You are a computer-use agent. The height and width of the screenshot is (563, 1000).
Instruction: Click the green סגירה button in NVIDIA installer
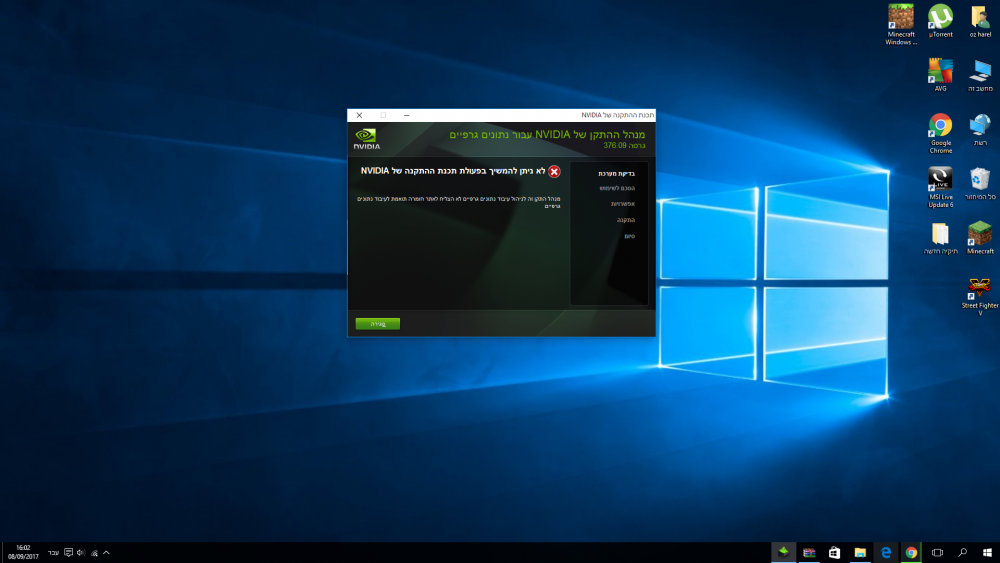pyautogui.click(x=378, y=324)
